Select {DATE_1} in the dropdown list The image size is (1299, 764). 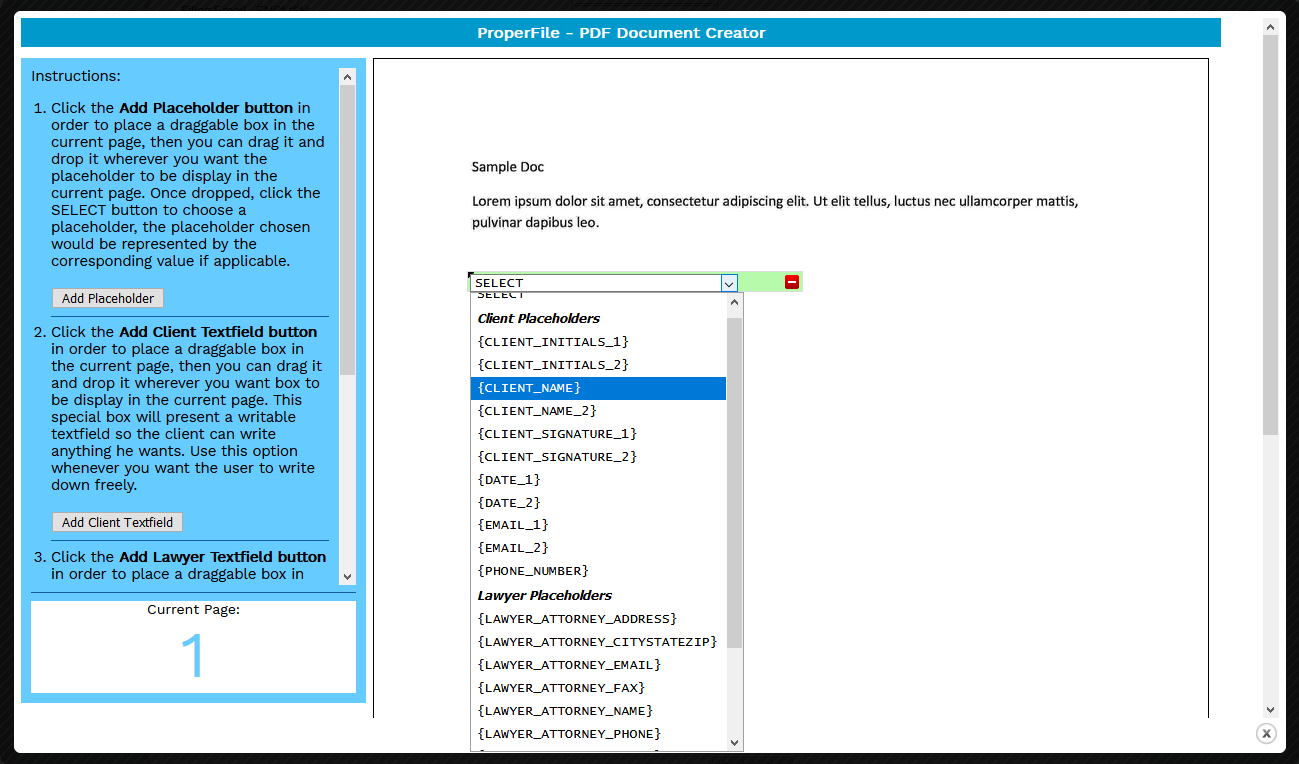click(598, 480)
